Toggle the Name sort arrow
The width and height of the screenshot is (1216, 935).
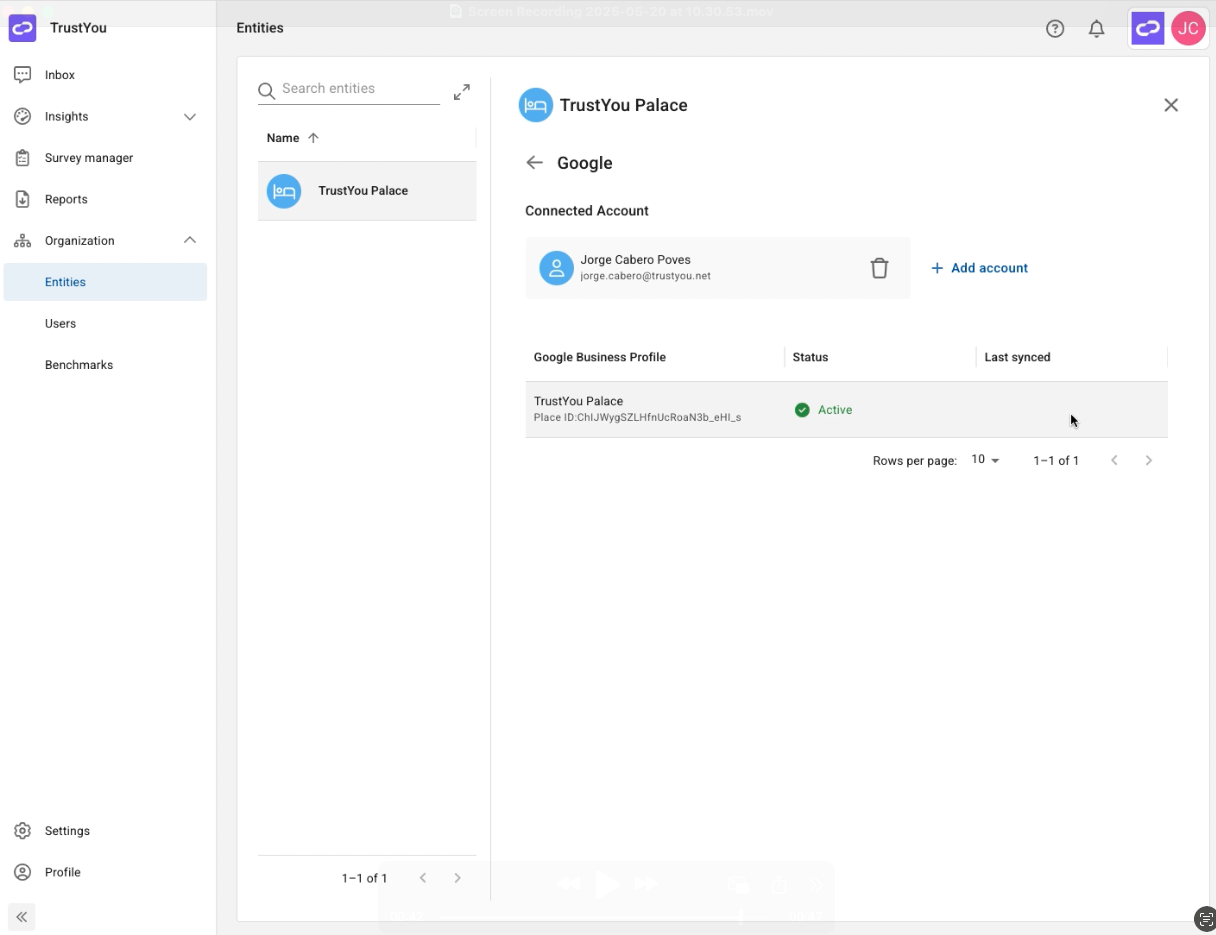pyautogui.click(x=313, y=138)
